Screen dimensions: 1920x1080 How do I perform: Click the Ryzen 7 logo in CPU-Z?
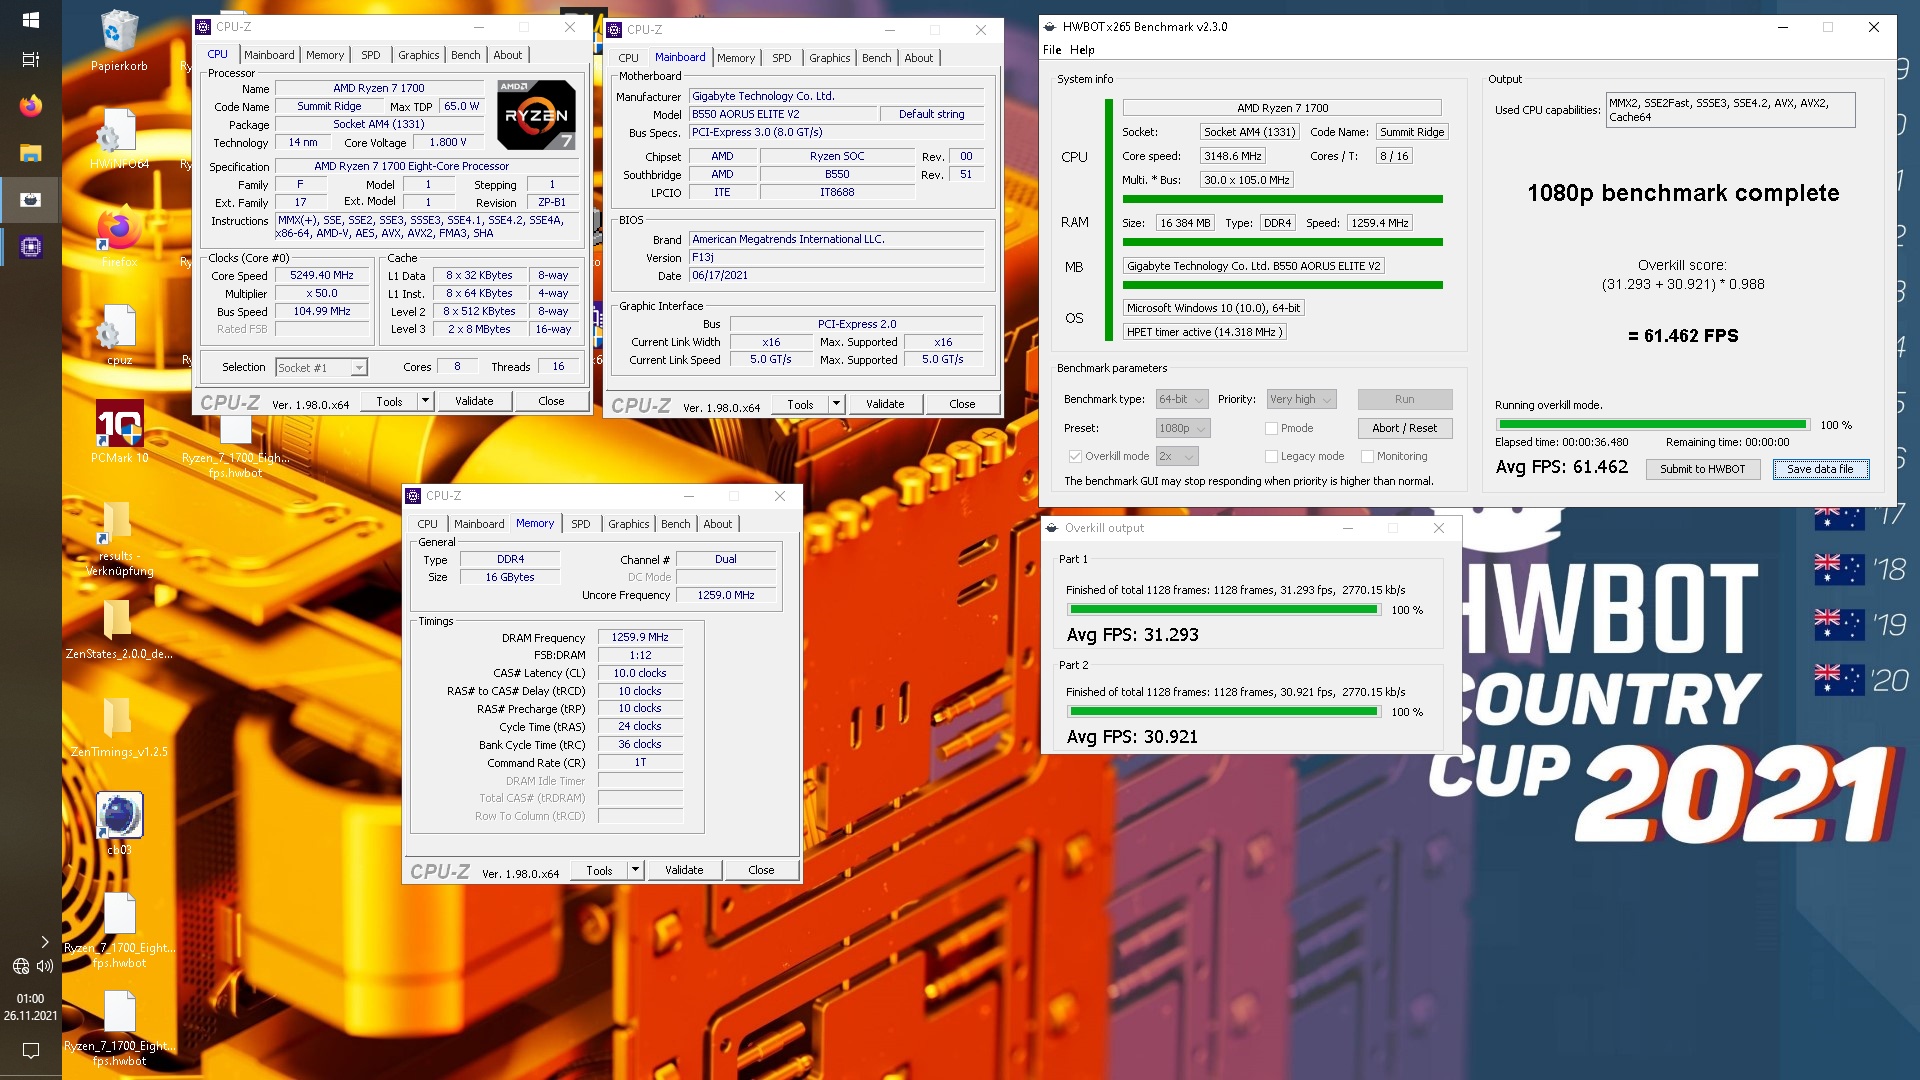536,114
